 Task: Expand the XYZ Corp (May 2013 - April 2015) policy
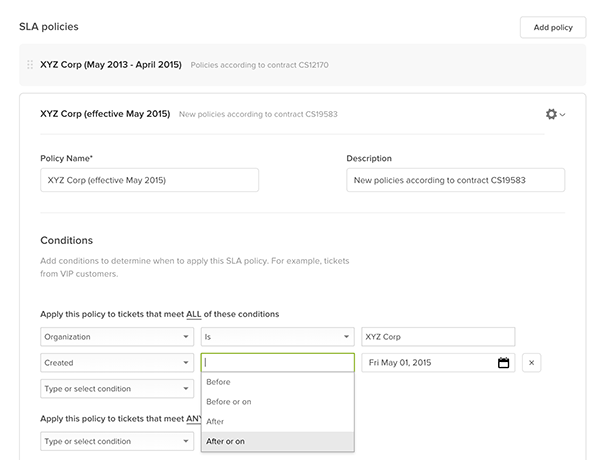tap(110, 65)
